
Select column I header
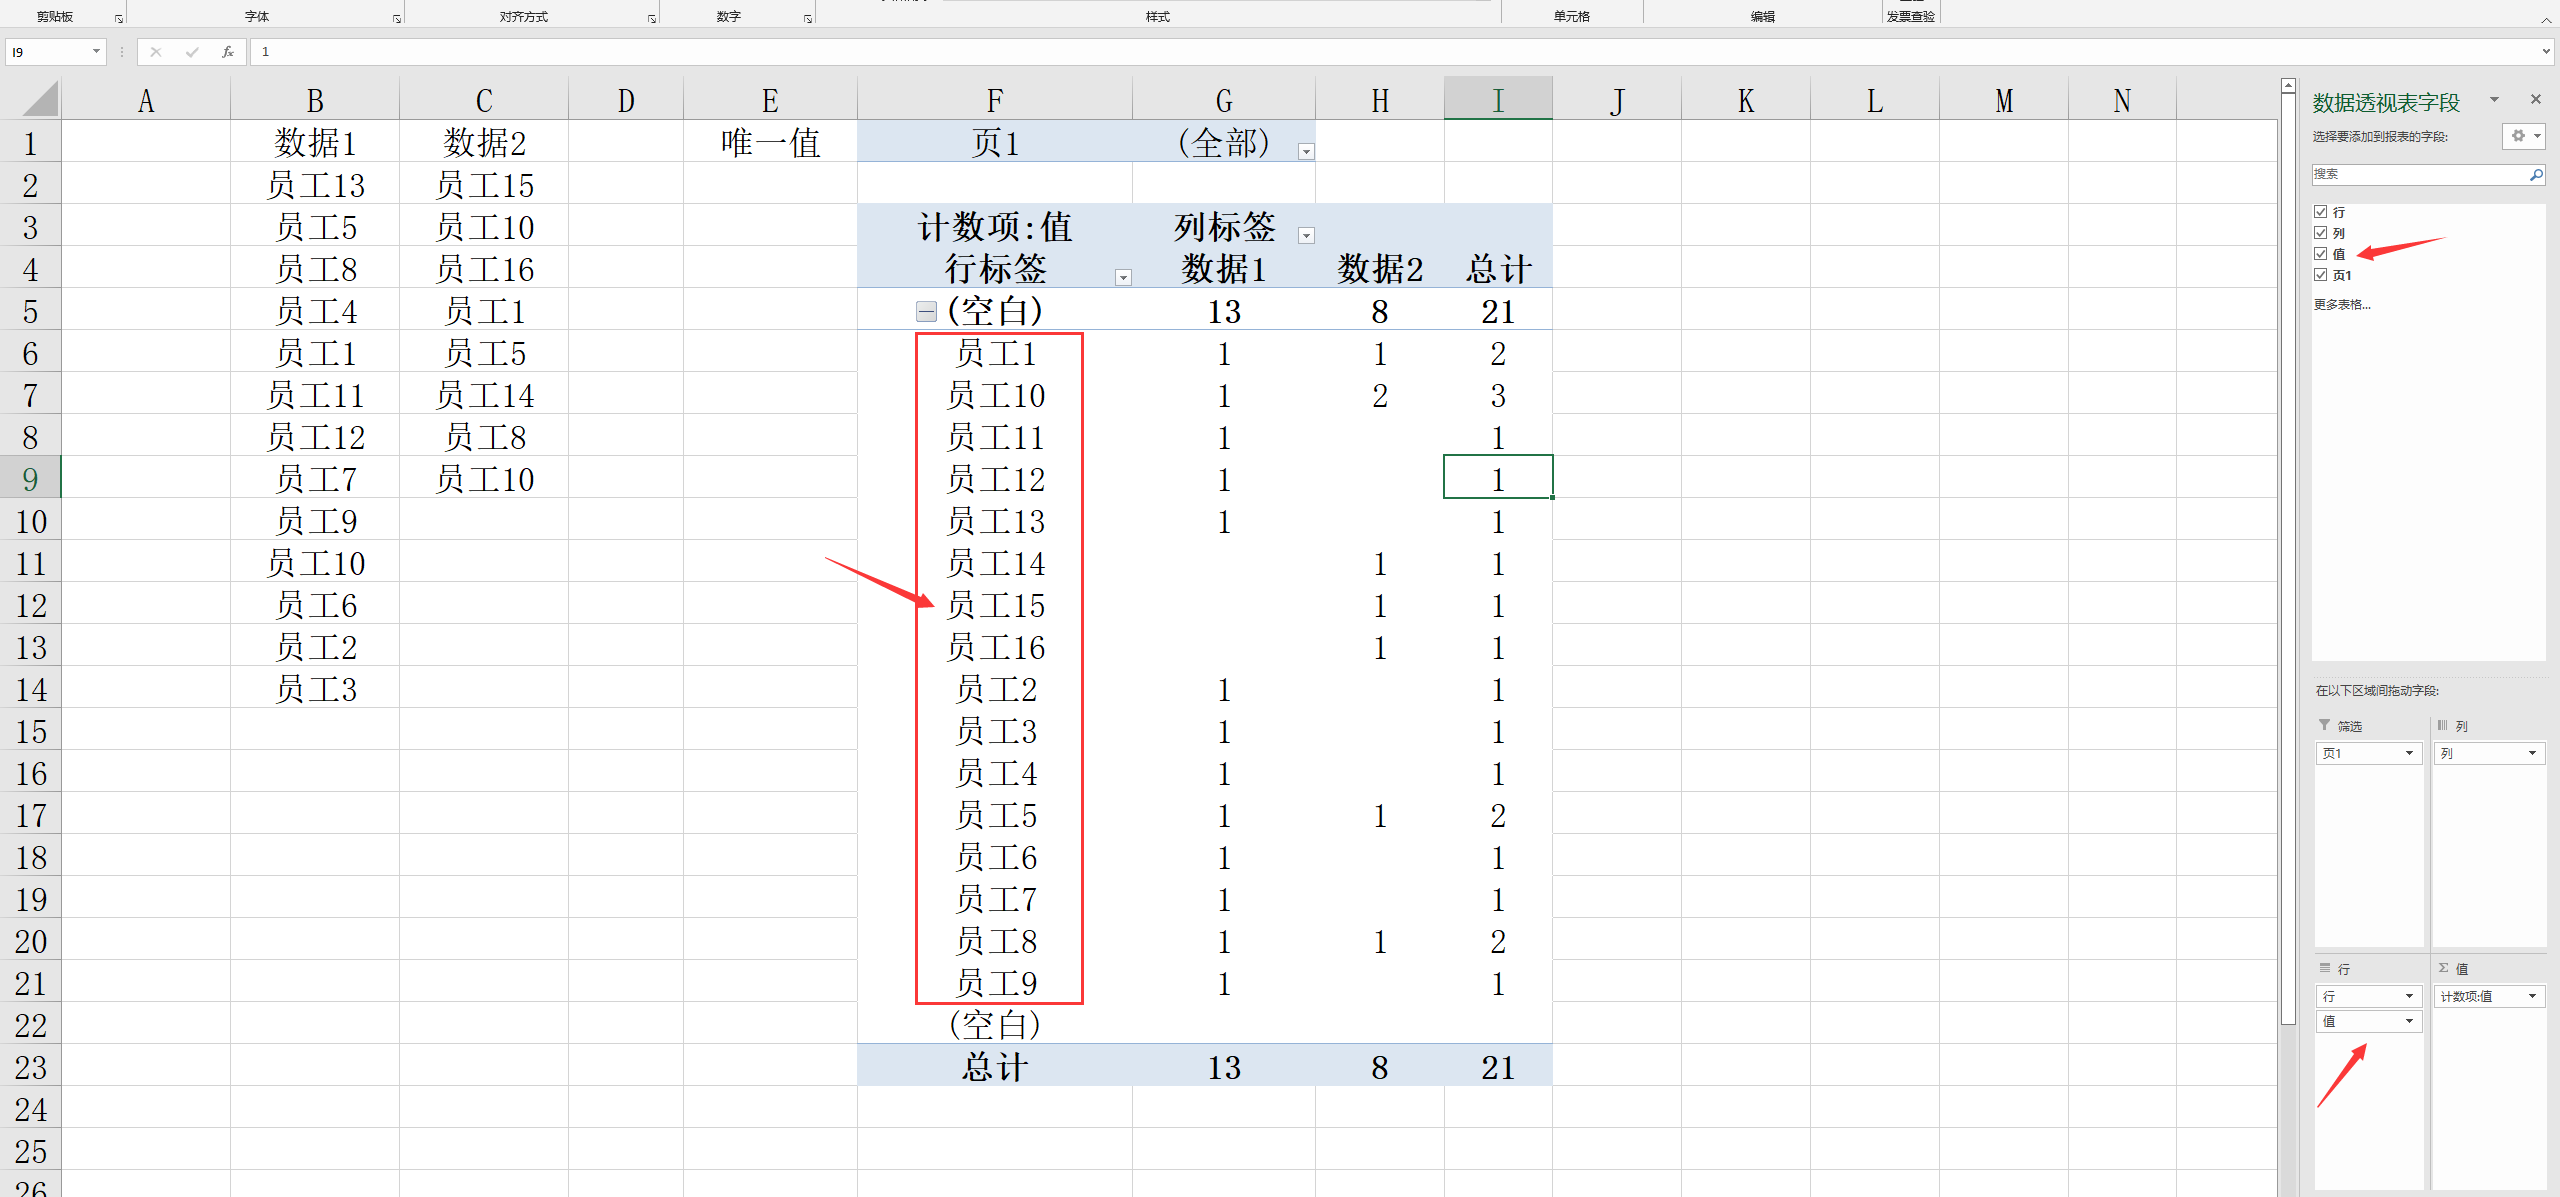click(x=1498, y=100)
